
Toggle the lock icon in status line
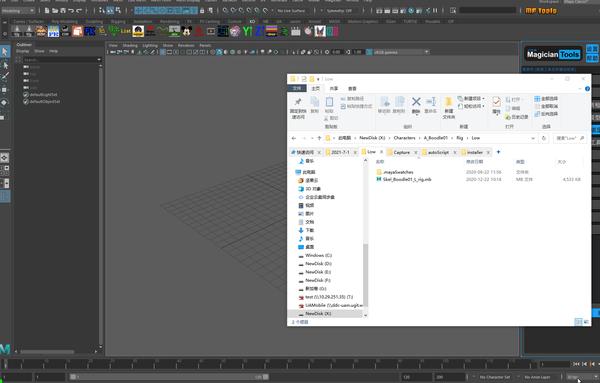(202, 11)
